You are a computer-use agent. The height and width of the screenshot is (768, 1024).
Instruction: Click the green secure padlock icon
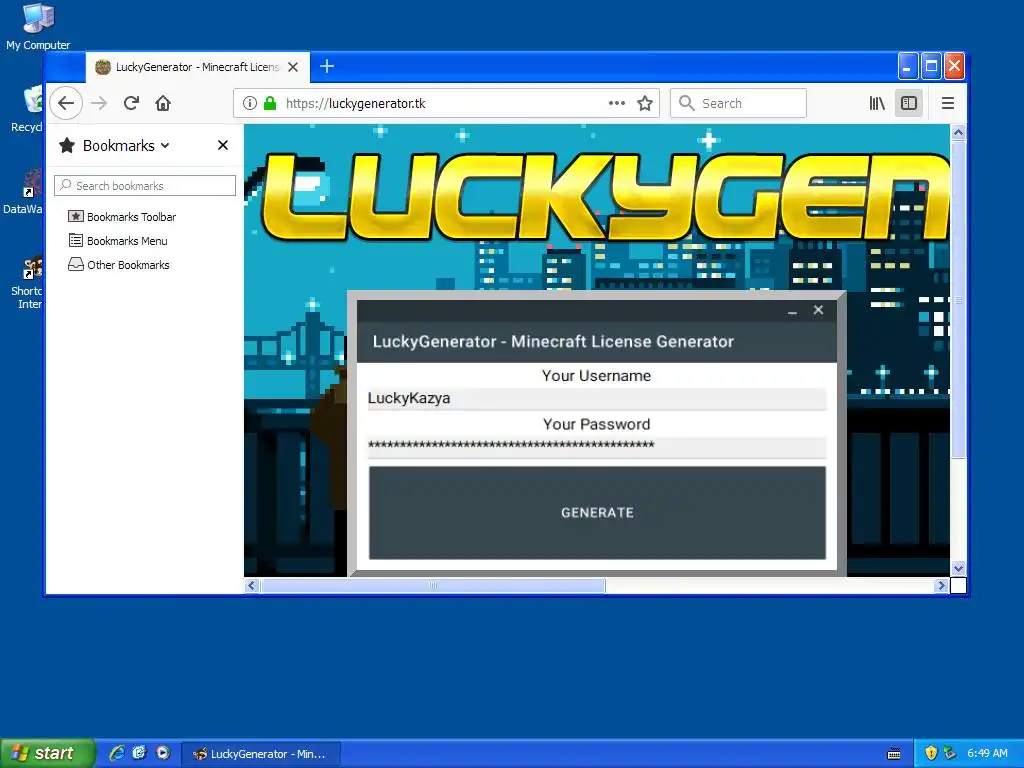point(270,103)
